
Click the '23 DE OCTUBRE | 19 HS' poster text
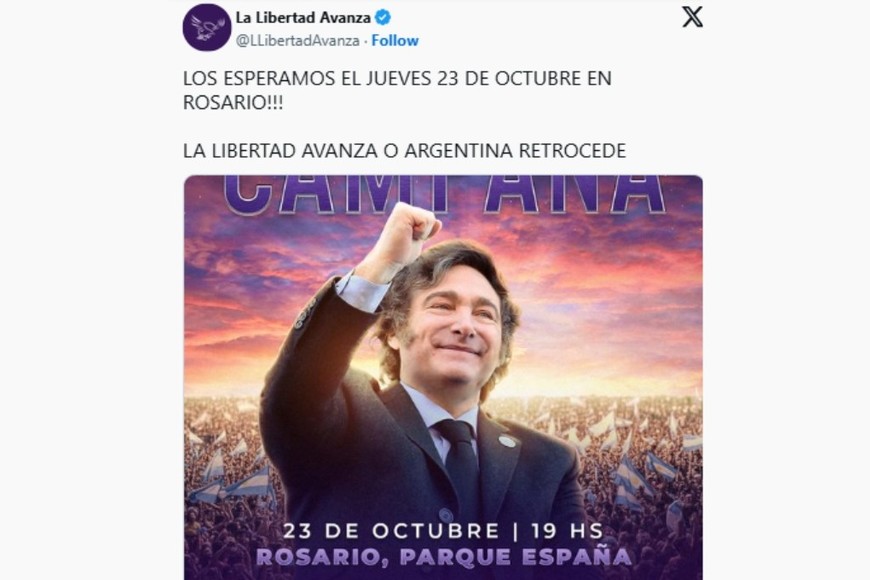[x=443, y=531]
